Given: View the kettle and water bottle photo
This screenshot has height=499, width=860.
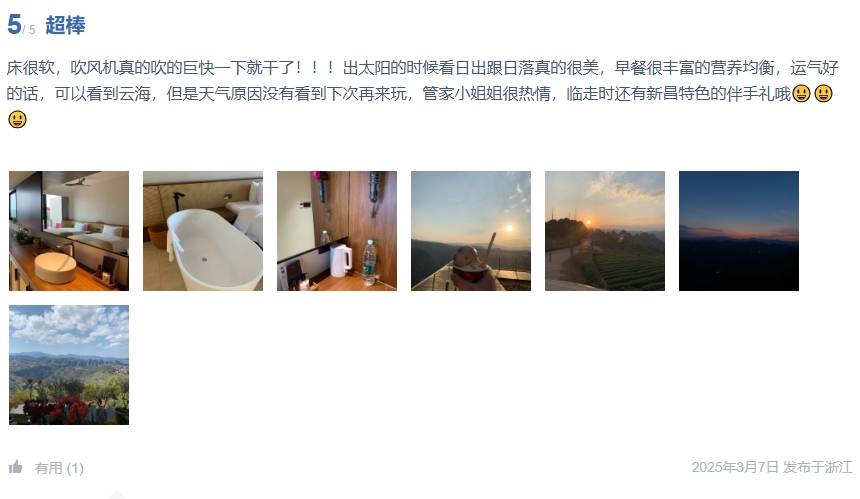Looking at the screenshot, I should (337, 231).
